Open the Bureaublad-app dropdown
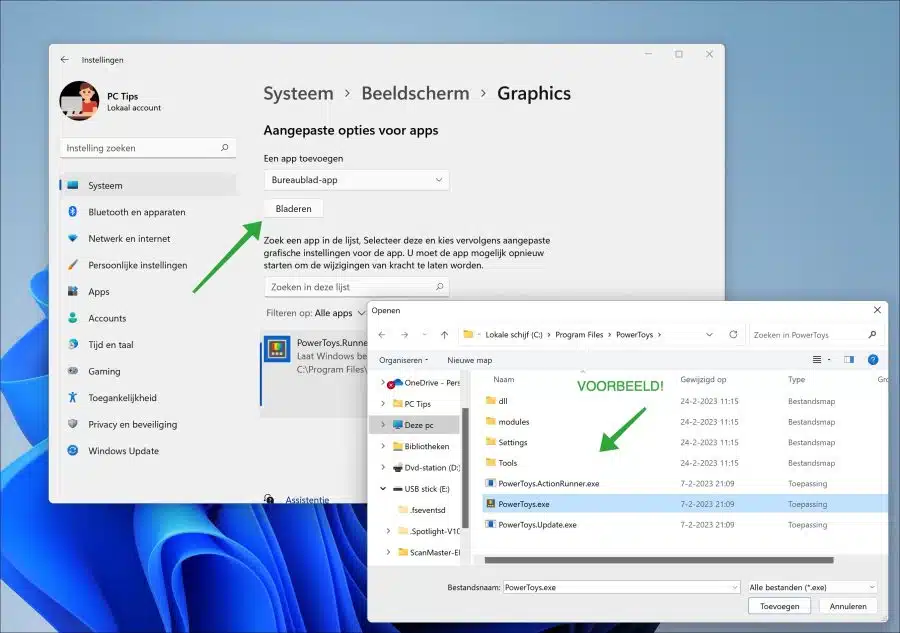The height and width of the screenshot is (633, 900). [x=356, y=180]
